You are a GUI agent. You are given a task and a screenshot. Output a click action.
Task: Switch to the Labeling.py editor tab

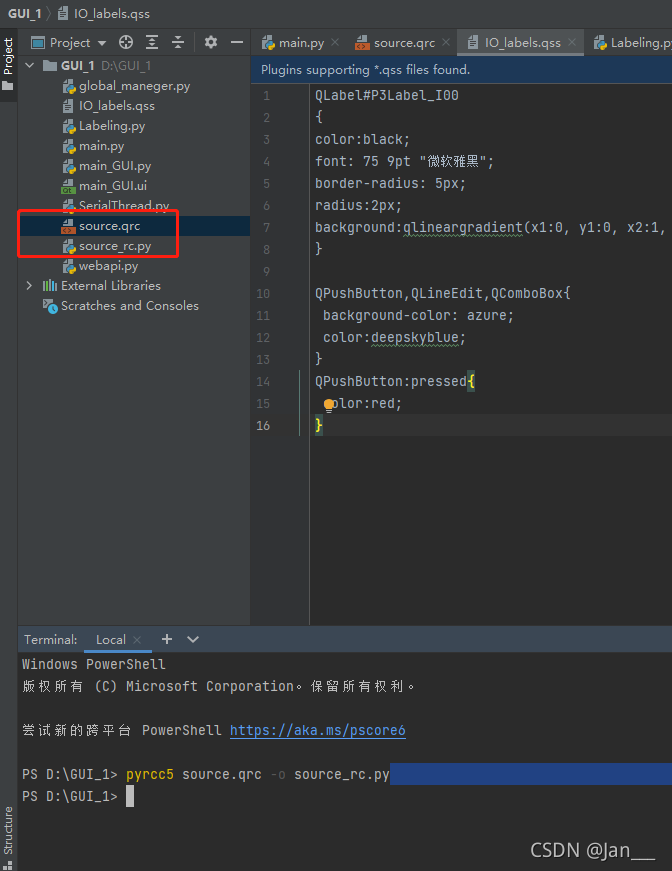click(x=632, y=43)
